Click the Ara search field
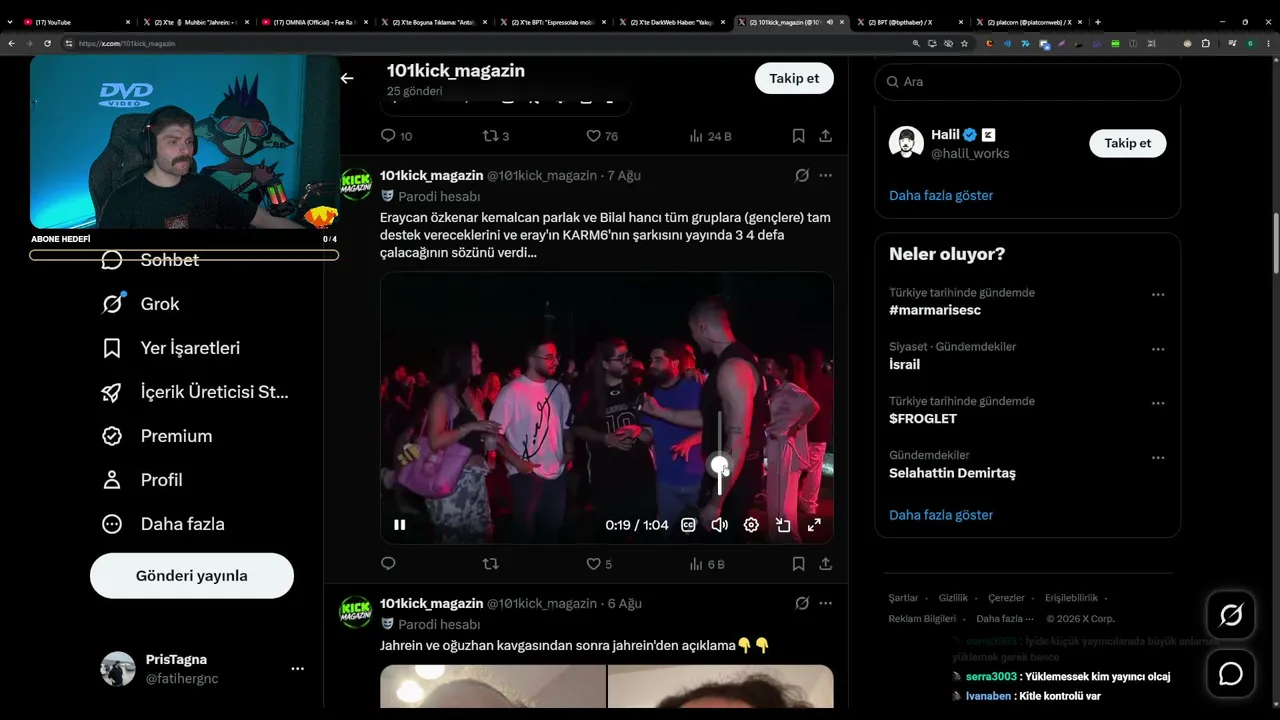This screenshot has height=720, width=1280. (1028, 82)
